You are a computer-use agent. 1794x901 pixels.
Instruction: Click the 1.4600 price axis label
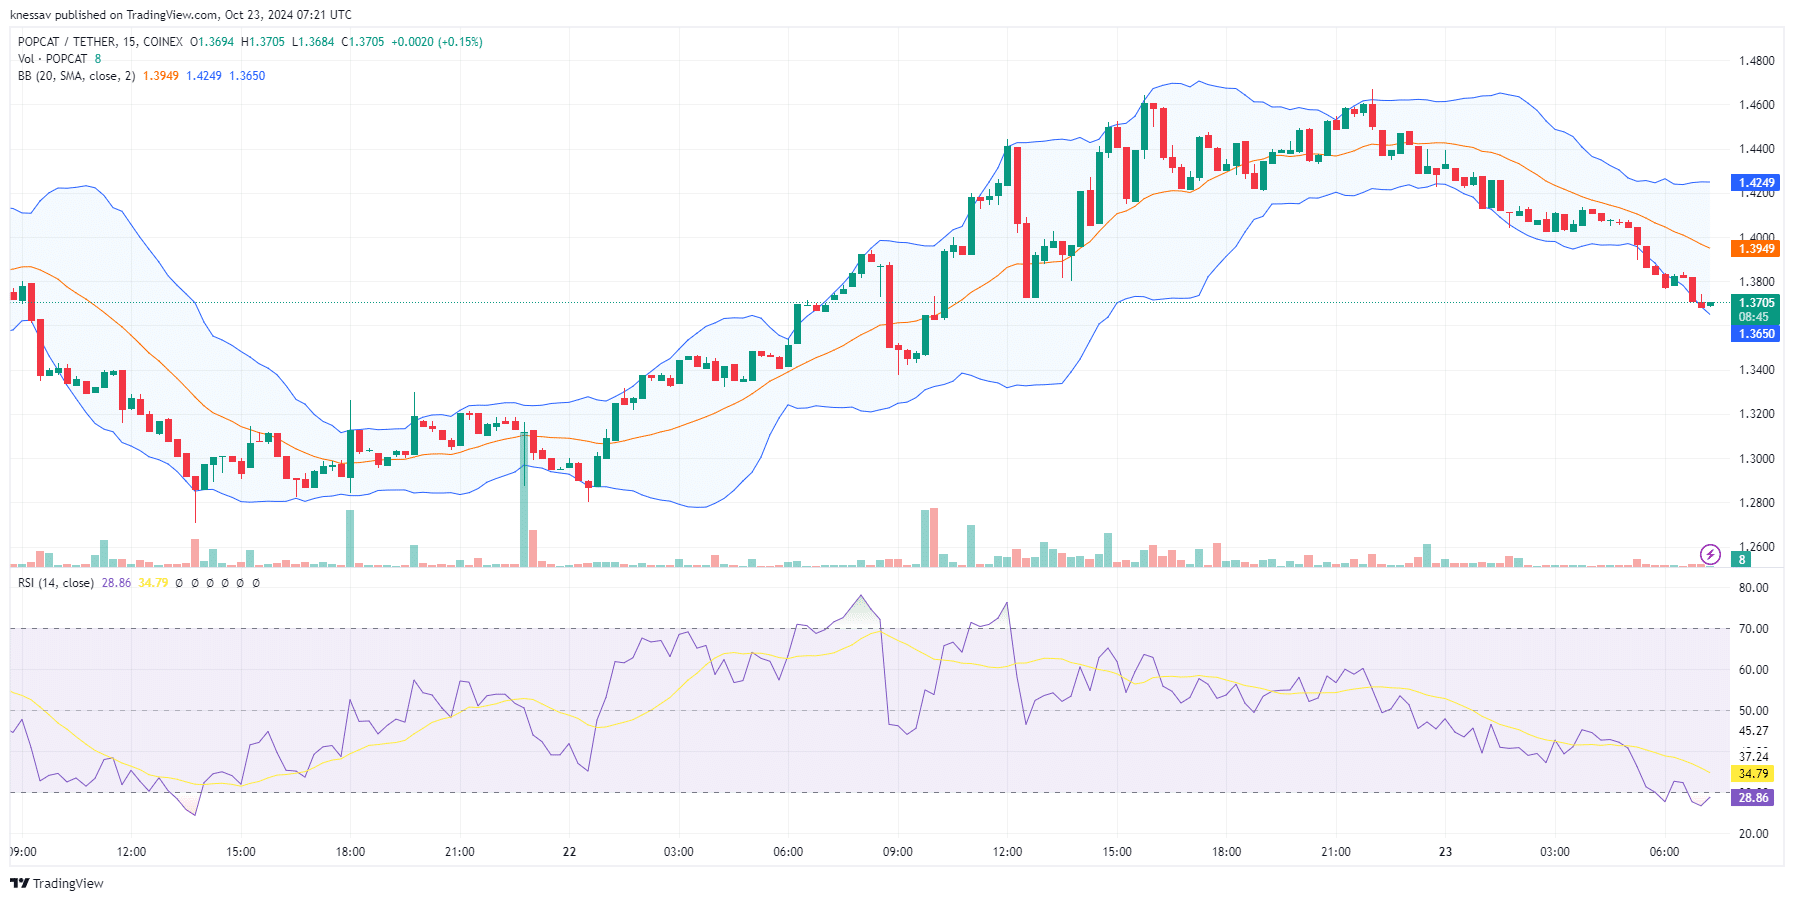pos(1757,105)
